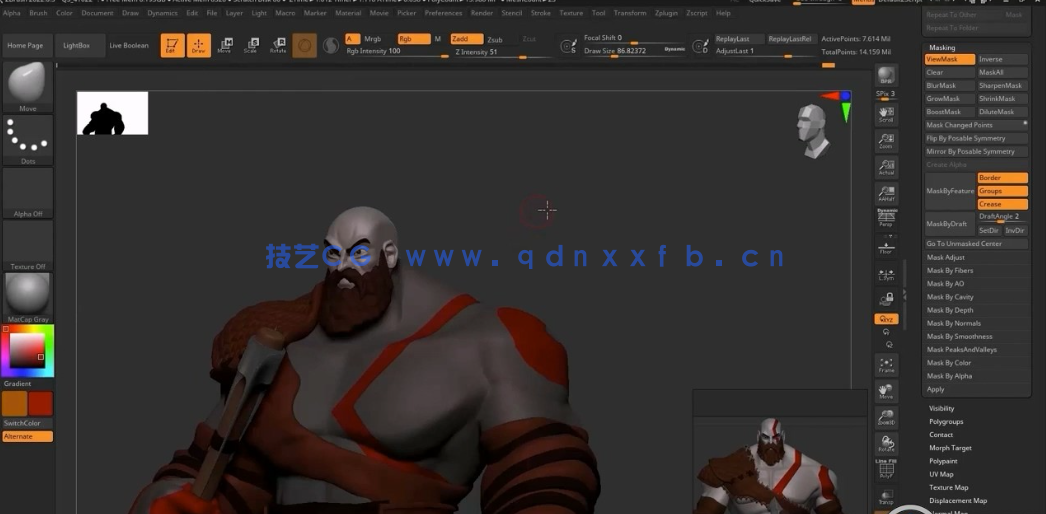This screenshot has width=1046, height=514.
Task: Select the Move transform tool in top shelf
Action: 225,45
